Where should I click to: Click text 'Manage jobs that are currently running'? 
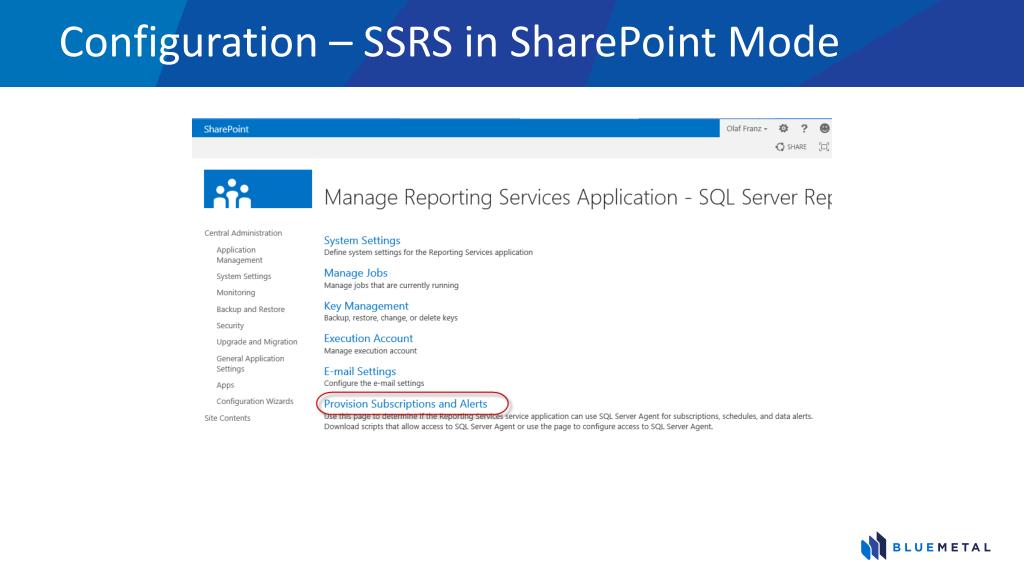point(391,285)
